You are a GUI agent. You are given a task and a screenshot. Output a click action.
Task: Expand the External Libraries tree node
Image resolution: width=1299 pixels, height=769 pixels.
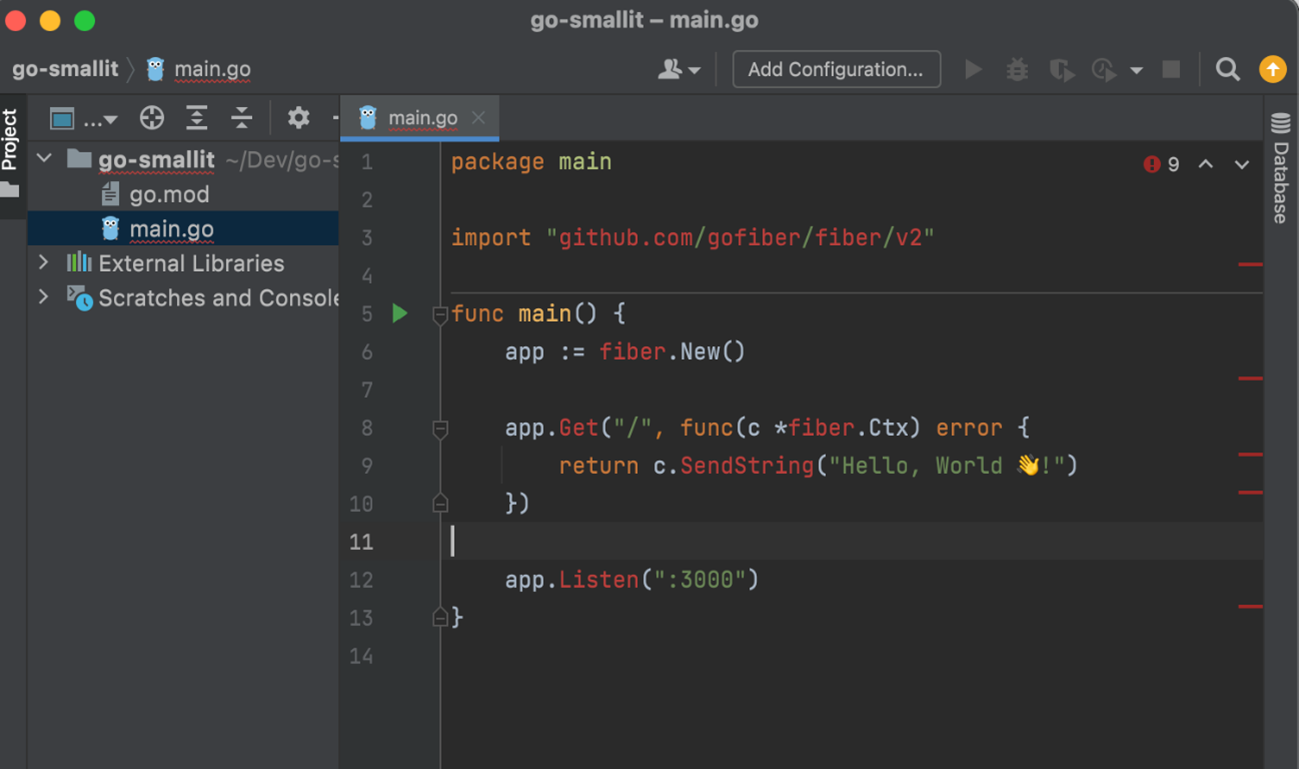coord(44,263)
